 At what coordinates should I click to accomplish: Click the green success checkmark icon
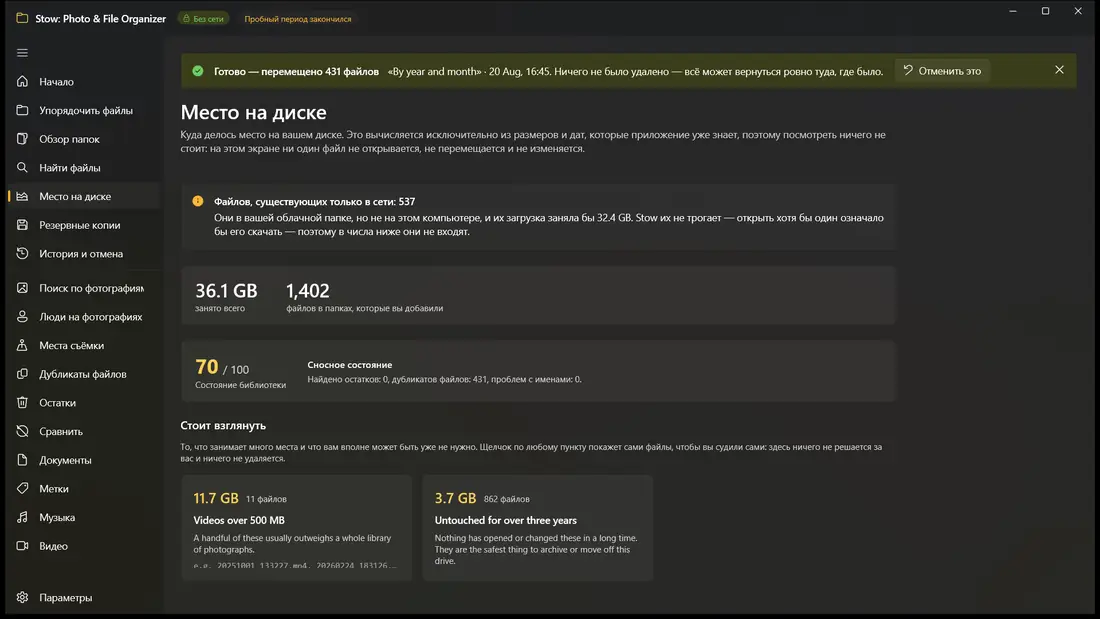pos(198,71)
